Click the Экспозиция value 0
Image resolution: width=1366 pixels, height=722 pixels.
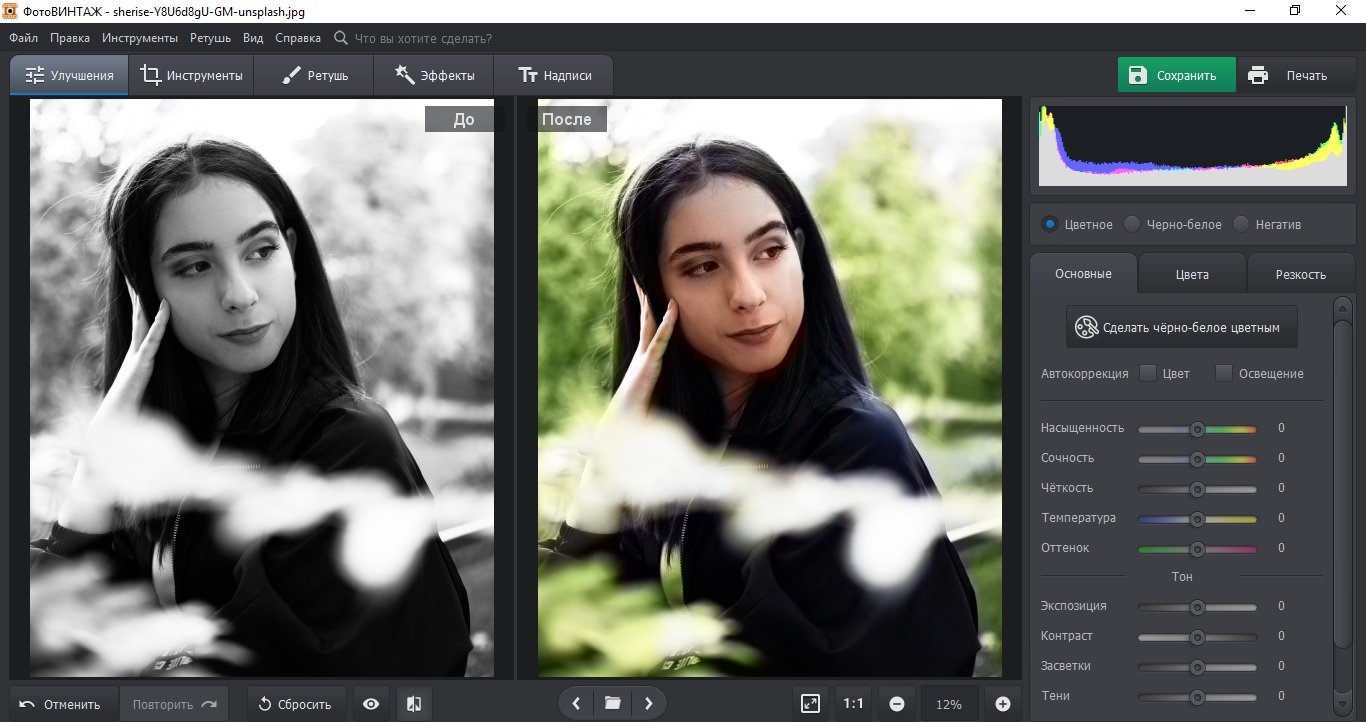point(1281,606)
